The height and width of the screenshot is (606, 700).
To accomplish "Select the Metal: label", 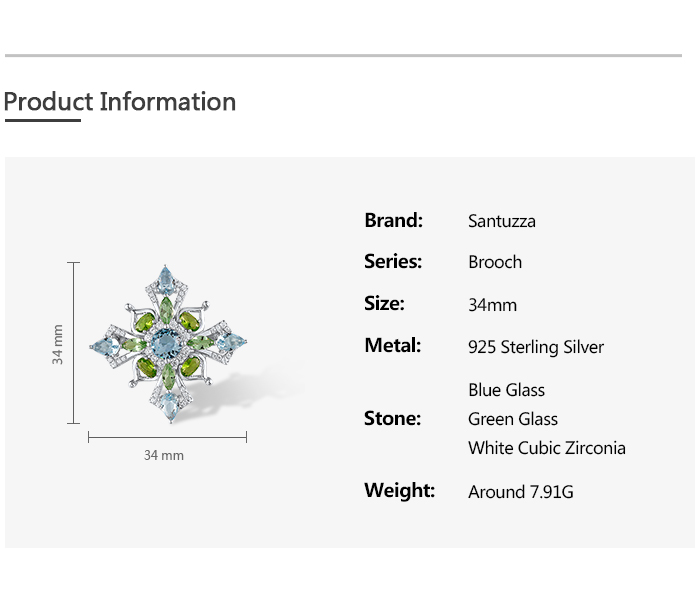I will 392,346.
